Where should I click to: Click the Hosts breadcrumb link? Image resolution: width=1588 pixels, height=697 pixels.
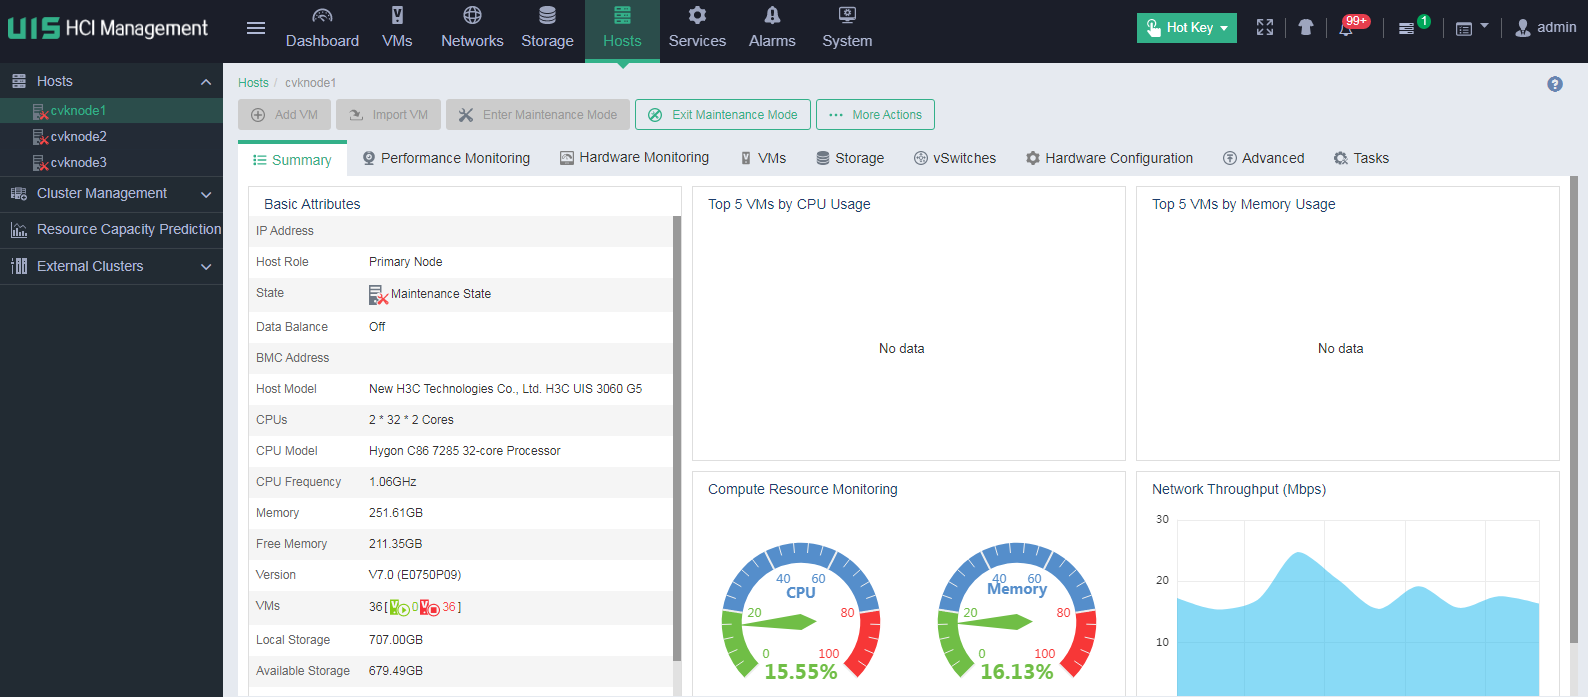[253, 83]
